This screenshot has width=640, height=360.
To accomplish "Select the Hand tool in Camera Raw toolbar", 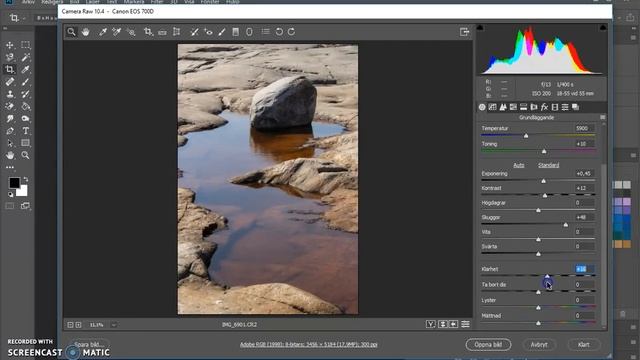I will click(x=85, y=32).
